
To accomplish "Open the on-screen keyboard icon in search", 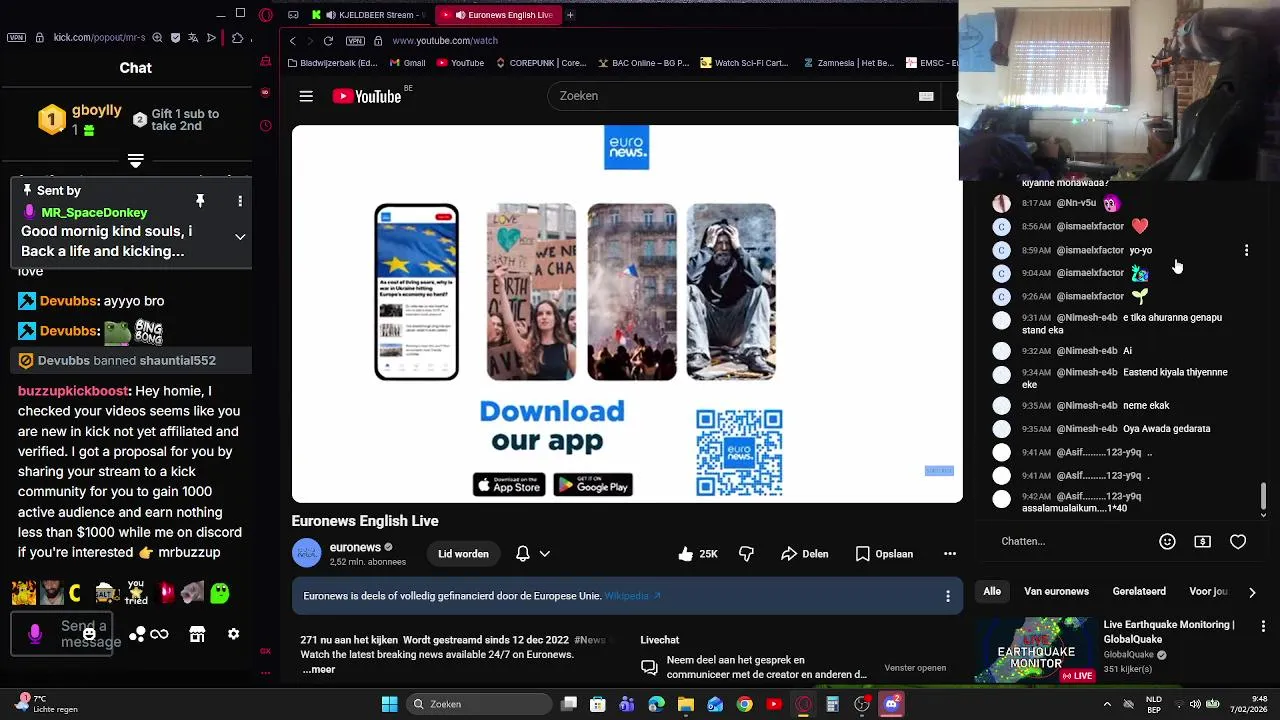I will (x=926, y=96).
